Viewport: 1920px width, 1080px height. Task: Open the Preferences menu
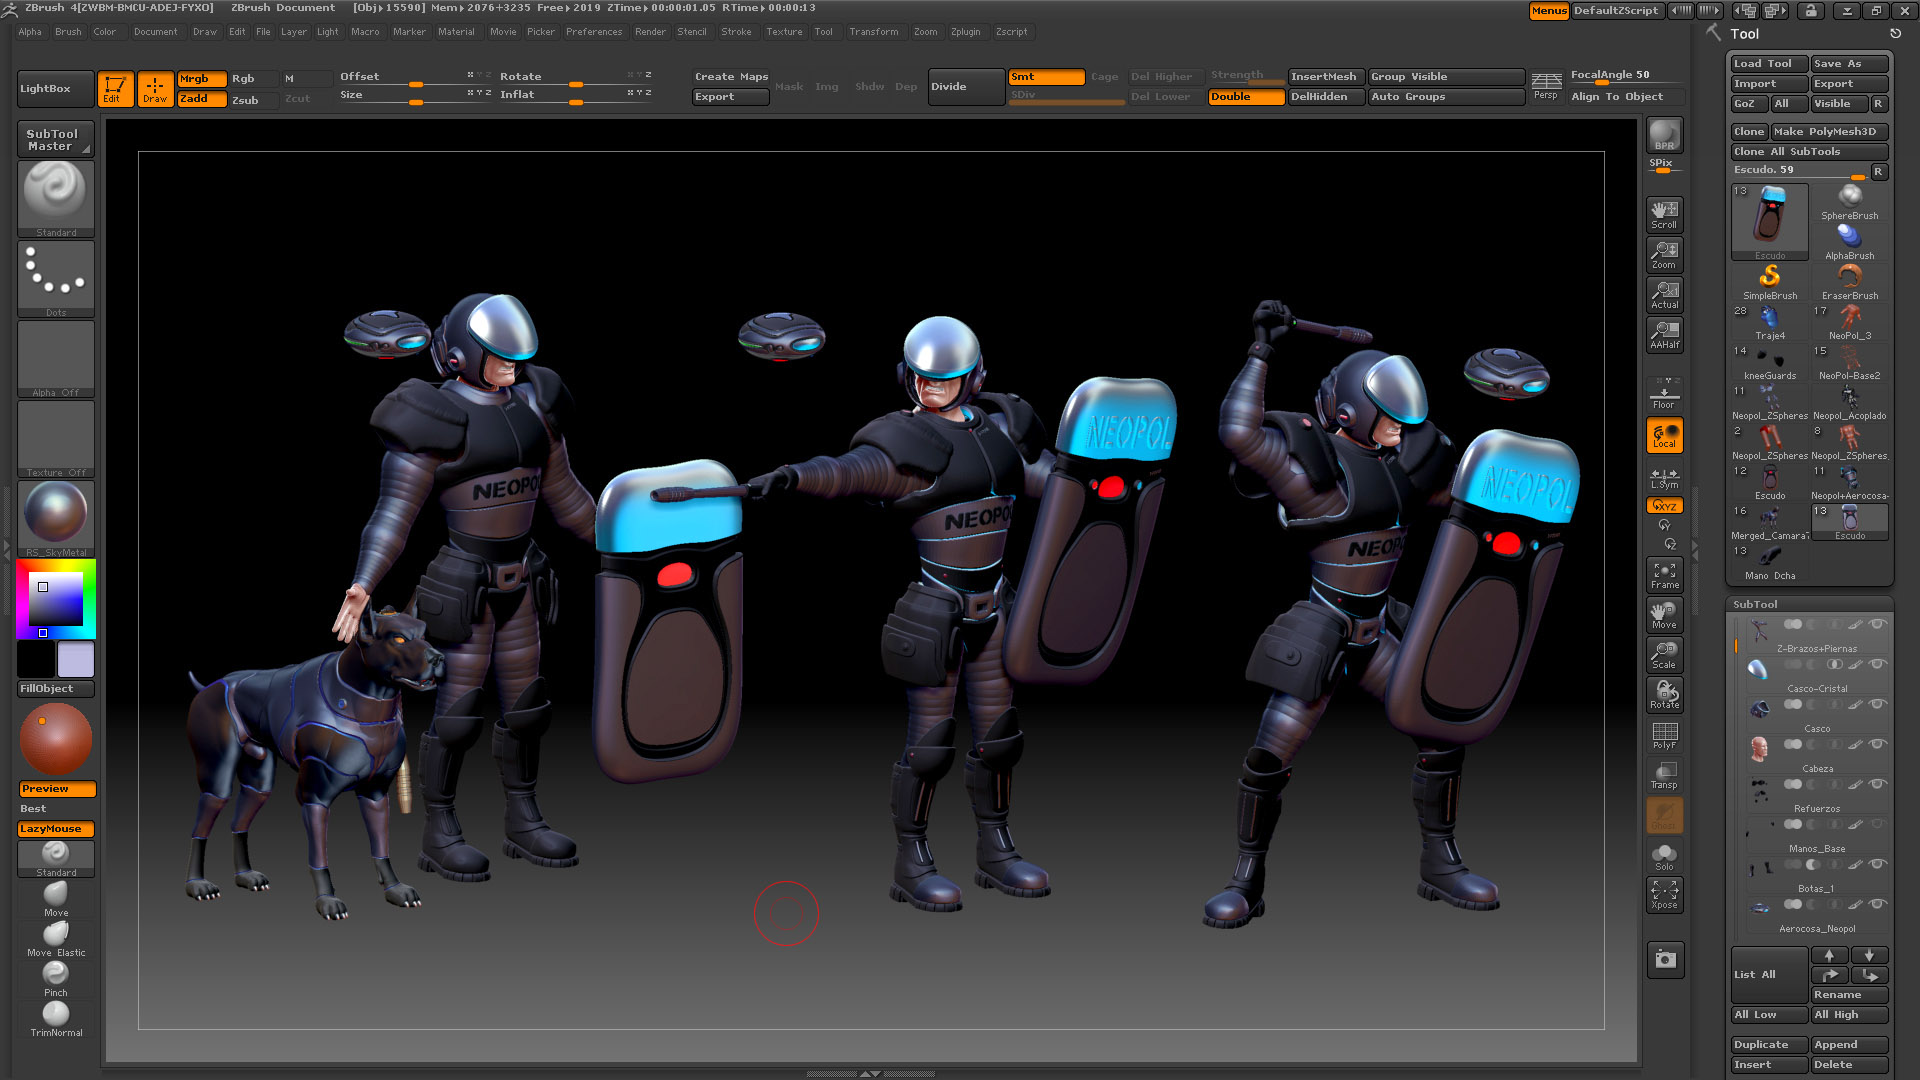[x=594, y=32]
